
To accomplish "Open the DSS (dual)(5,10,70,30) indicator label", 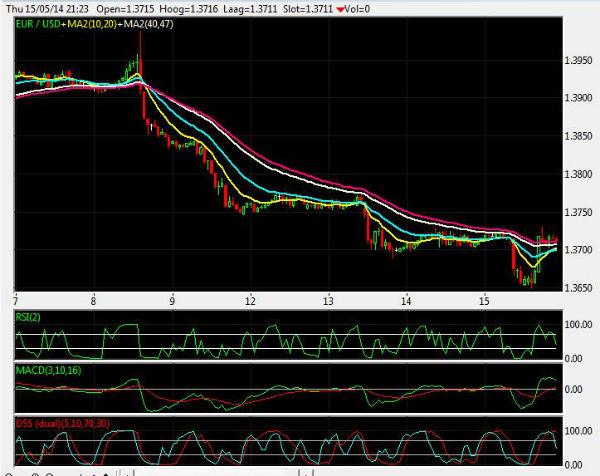I will point(63,424).
